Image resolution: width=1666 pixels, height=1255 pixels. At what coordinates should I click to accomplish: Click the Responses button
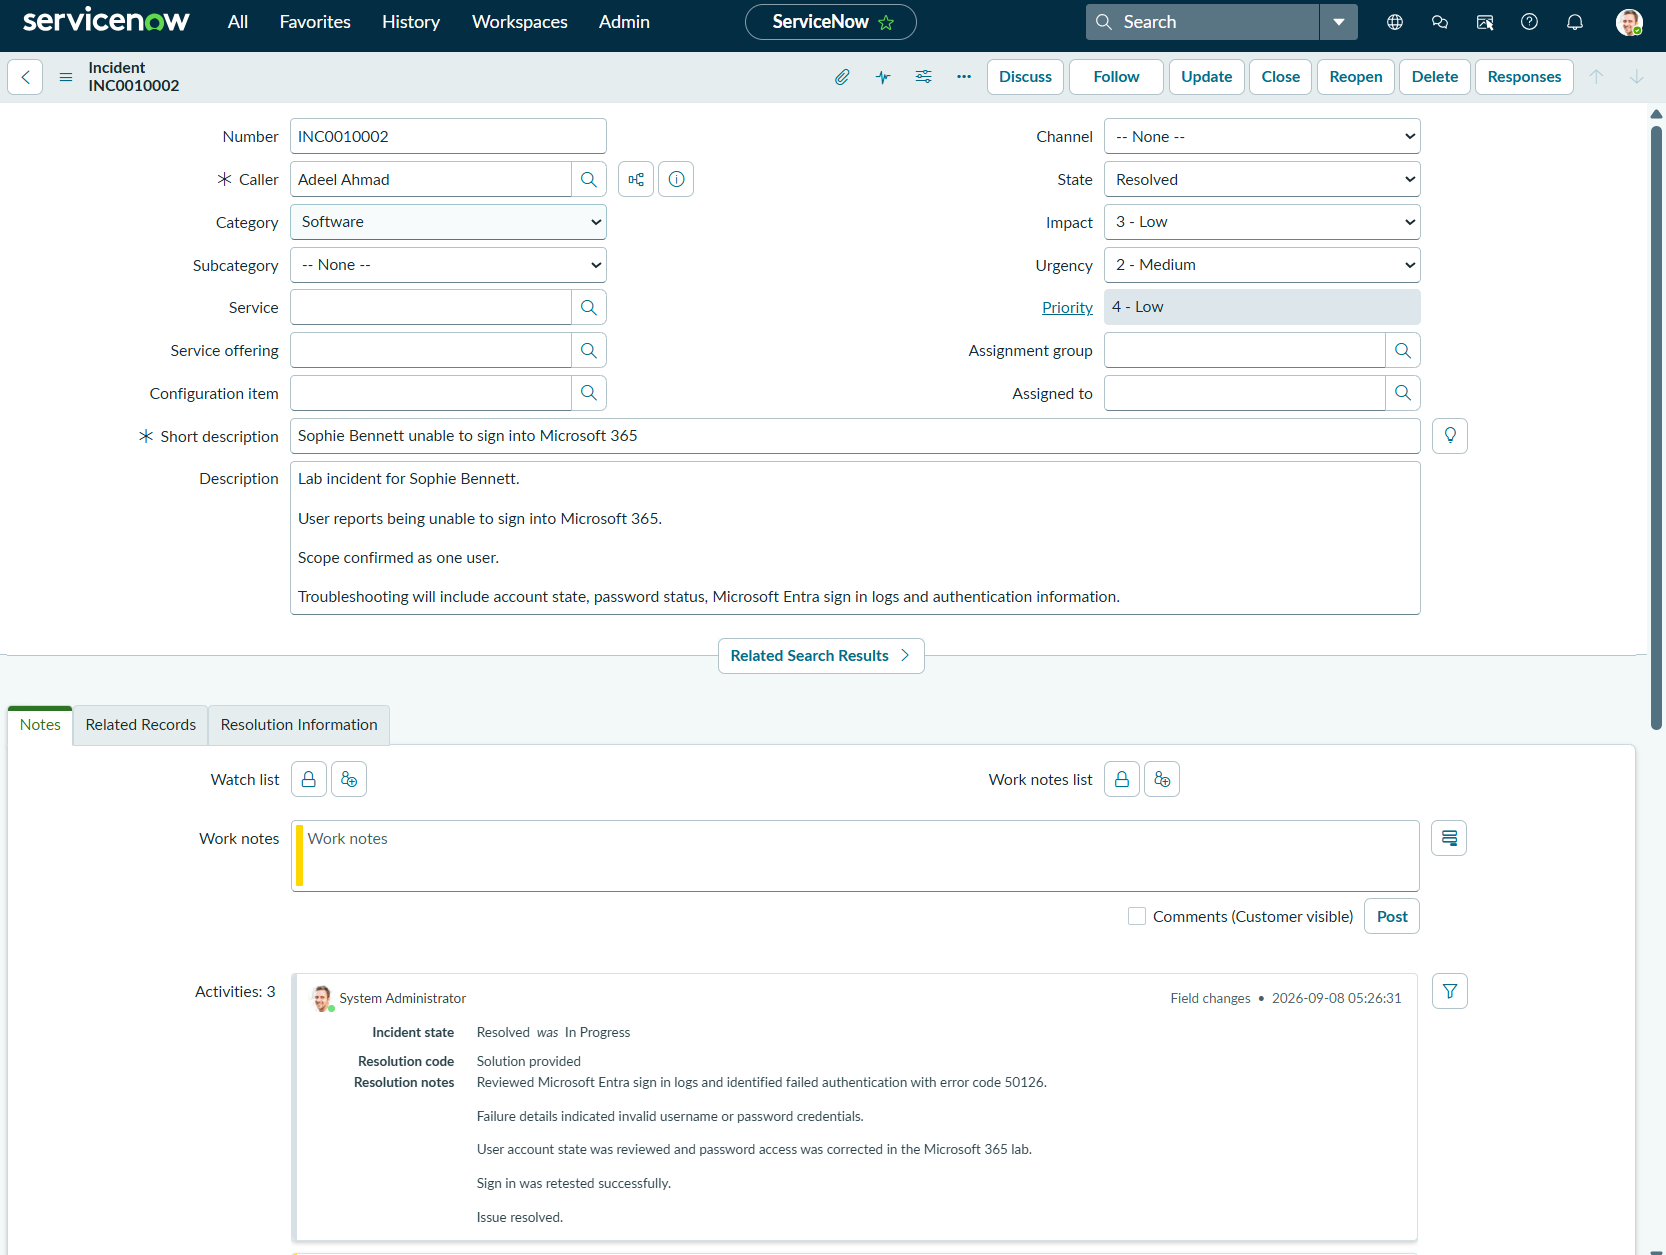coord(1524,77)
